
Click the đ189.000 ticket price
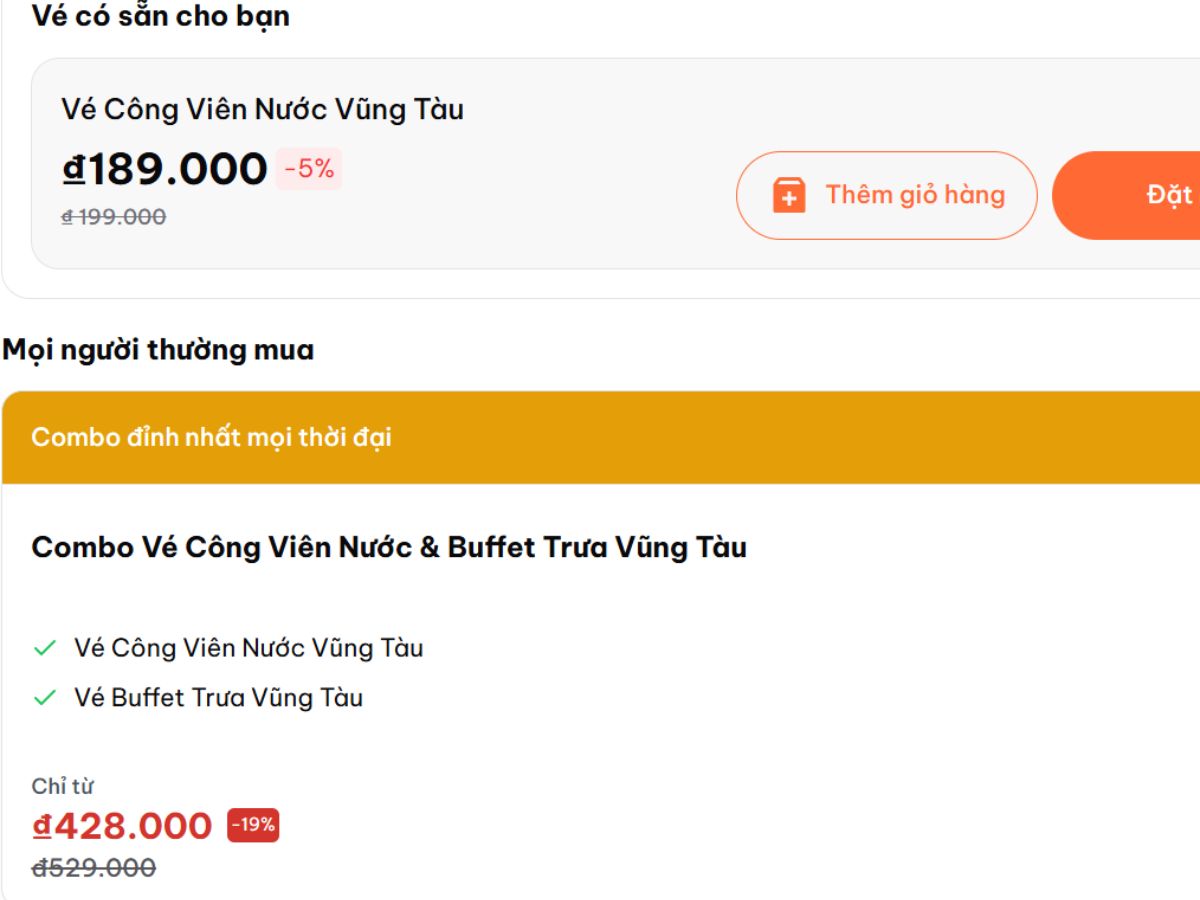pyautogui.click(x=165, y=169)
